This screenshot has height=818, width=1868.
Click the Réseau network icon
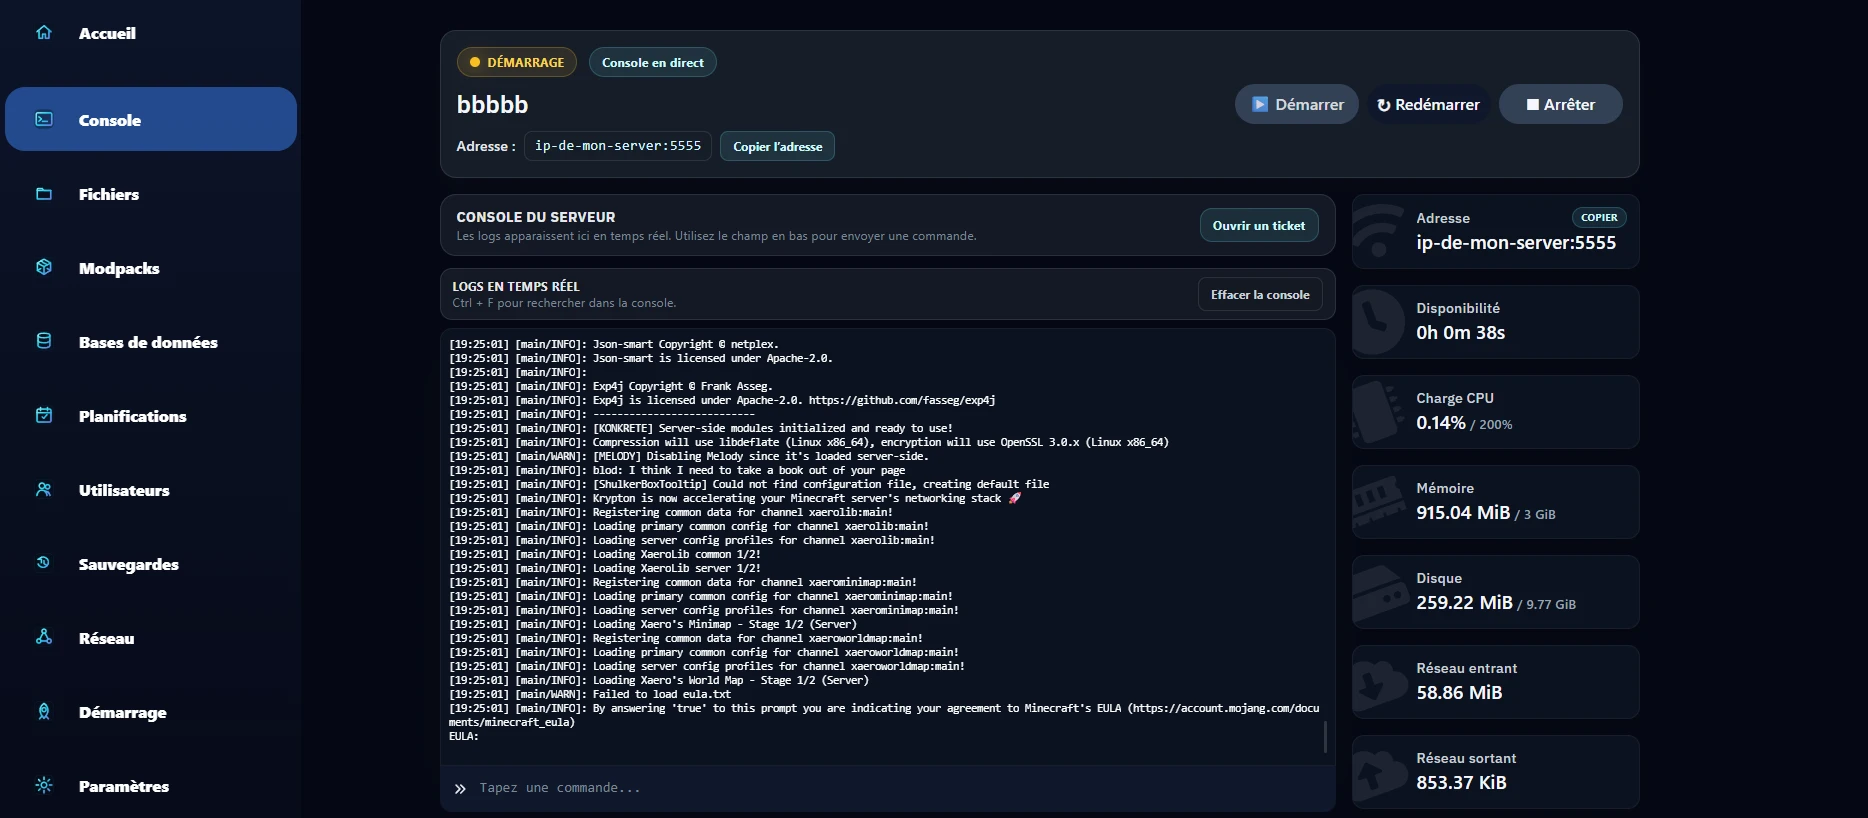(x=44, y=637)
